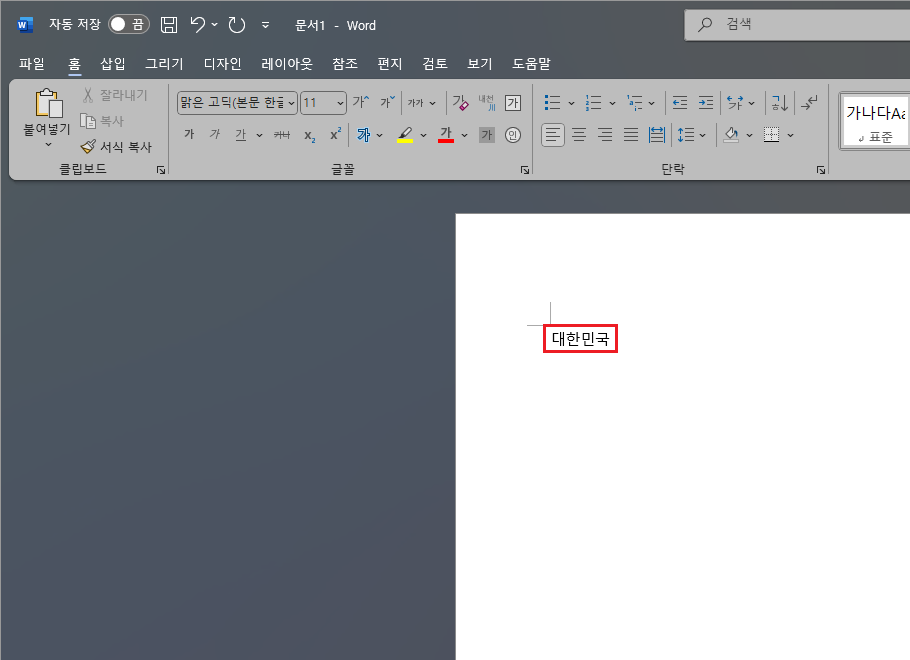The height and width of the screenshot is (660, 910).
Task: Open the 편지 (Mailings) tab
Action: point(389,63)
